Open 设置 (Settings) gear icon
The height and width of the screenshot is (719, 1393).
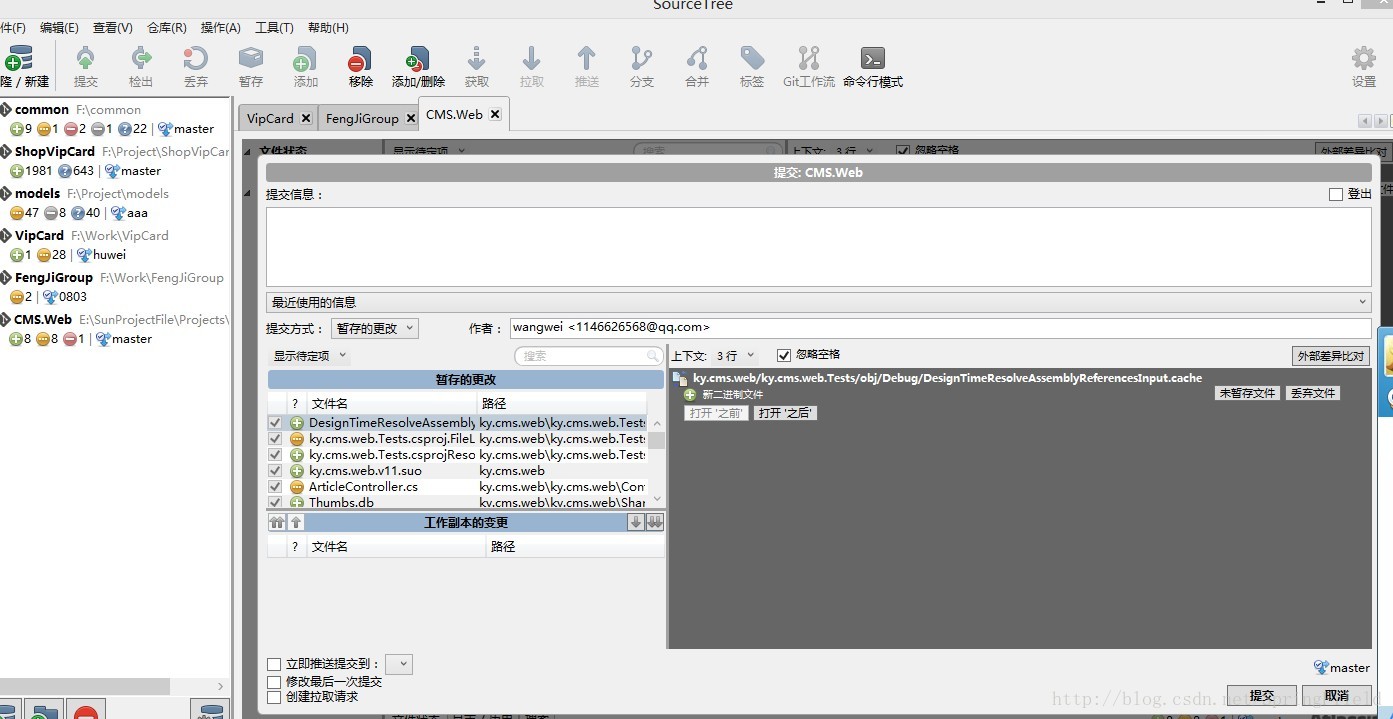[x=1364, y=66]
